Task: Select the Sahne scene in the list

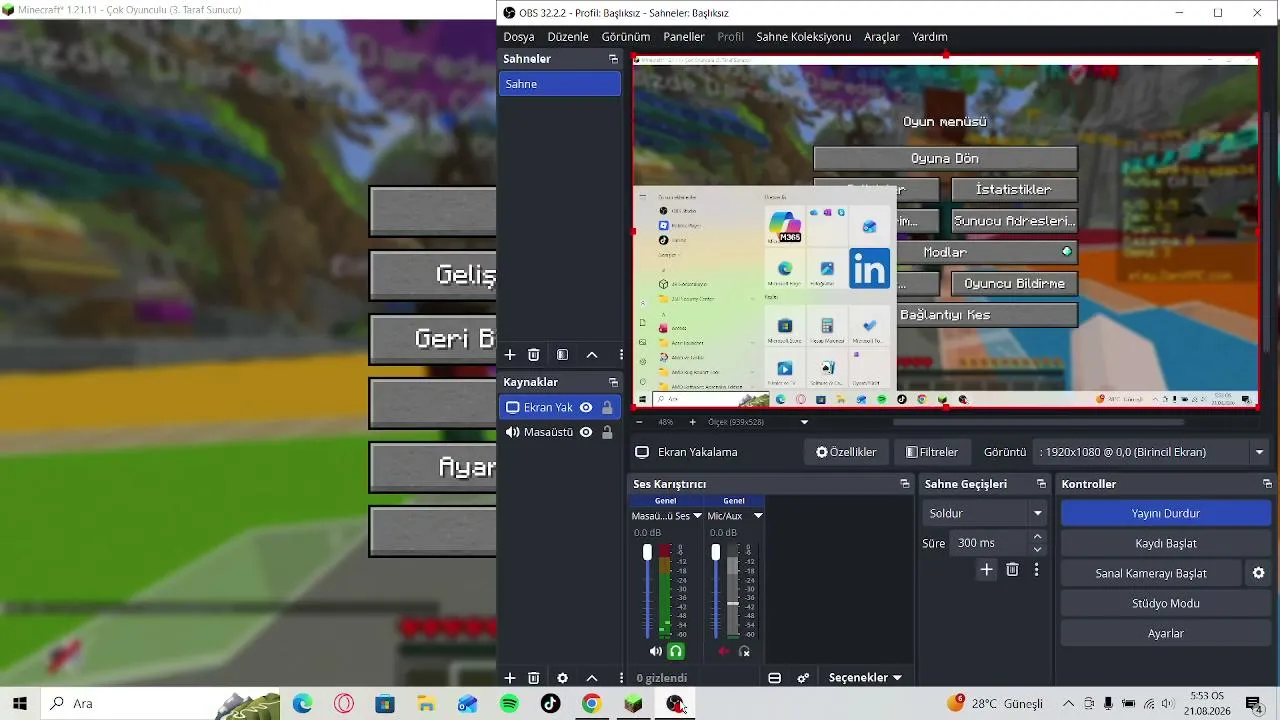Action: click(560, 84)
